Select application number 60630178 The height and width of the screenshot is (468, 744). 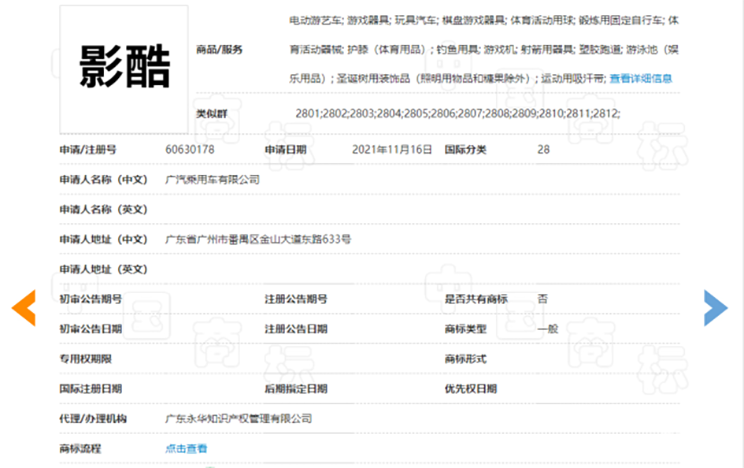pos(190,150)
